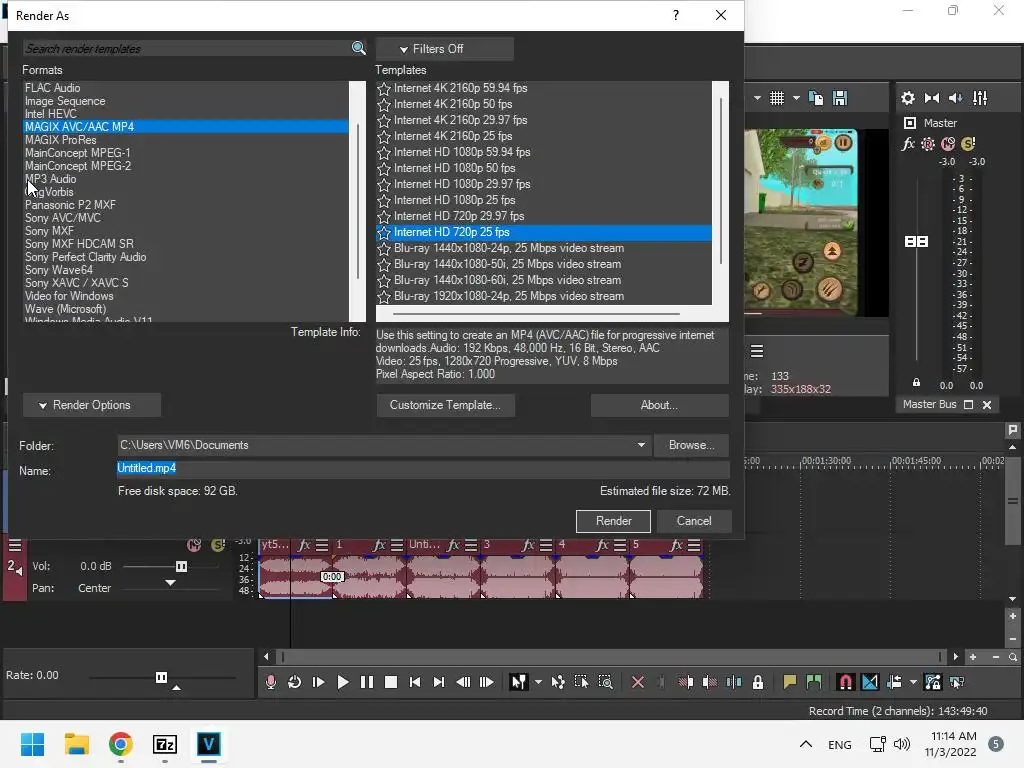The image size is (1024, 768).
Task: Click the Play button in transport bar
Action: 342,682
